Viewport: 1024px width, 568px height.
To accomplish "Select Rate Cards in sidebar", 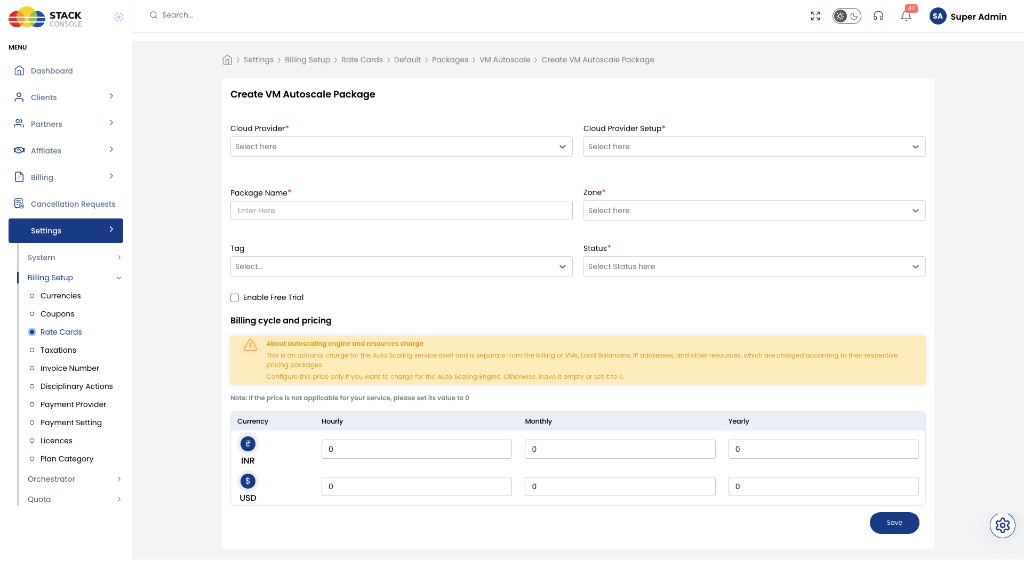I will coord(61,332).
